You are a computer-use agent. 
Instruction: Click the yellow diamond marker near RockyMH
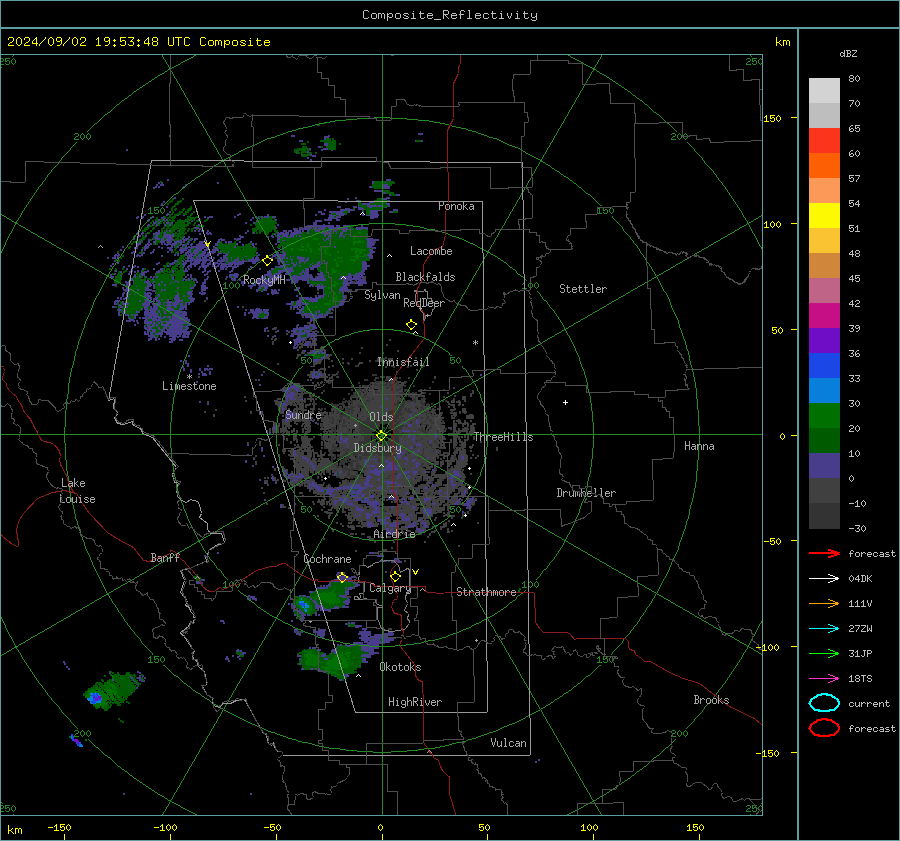267,261
